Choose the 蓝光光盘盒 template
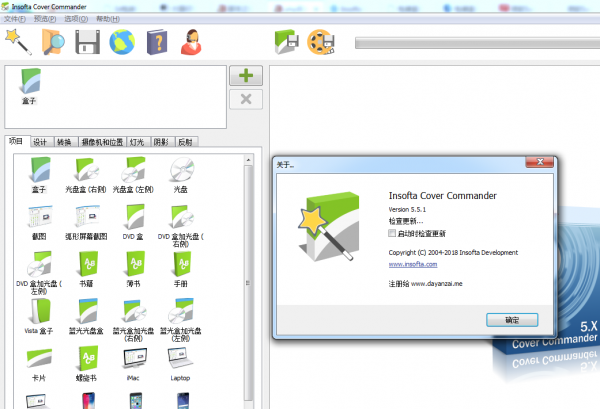 [86, 317]
